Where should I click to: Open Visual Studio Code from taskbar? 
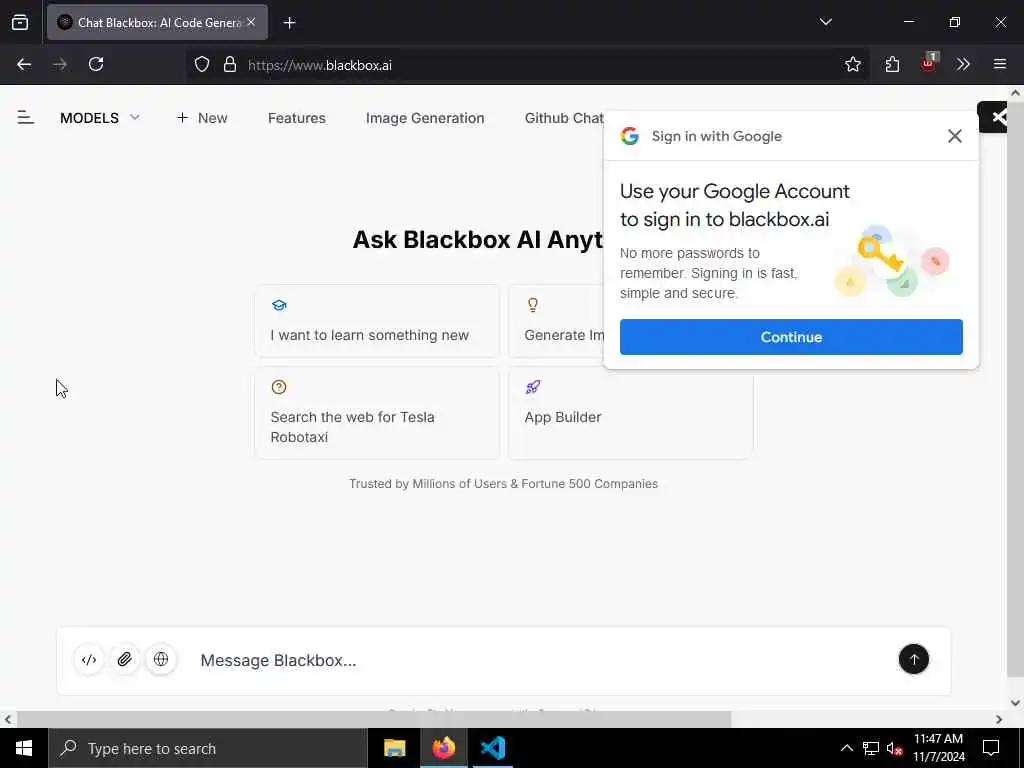pyautogui.click(x=492, y=748)
